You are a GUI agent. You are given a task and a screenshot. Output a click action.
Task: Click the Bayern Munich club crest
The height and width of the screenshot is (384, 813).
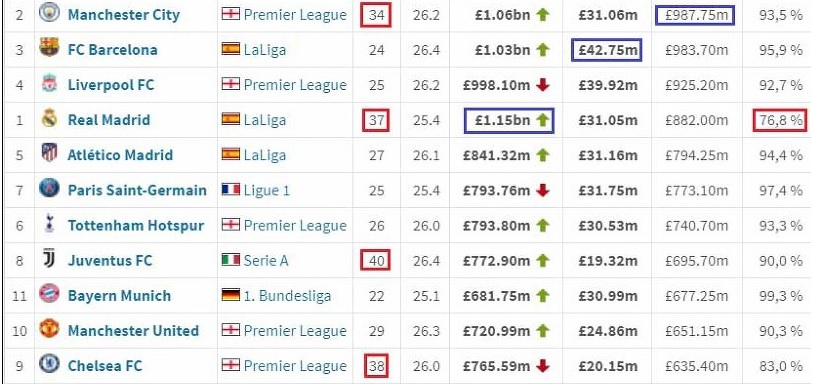(49, 294)
